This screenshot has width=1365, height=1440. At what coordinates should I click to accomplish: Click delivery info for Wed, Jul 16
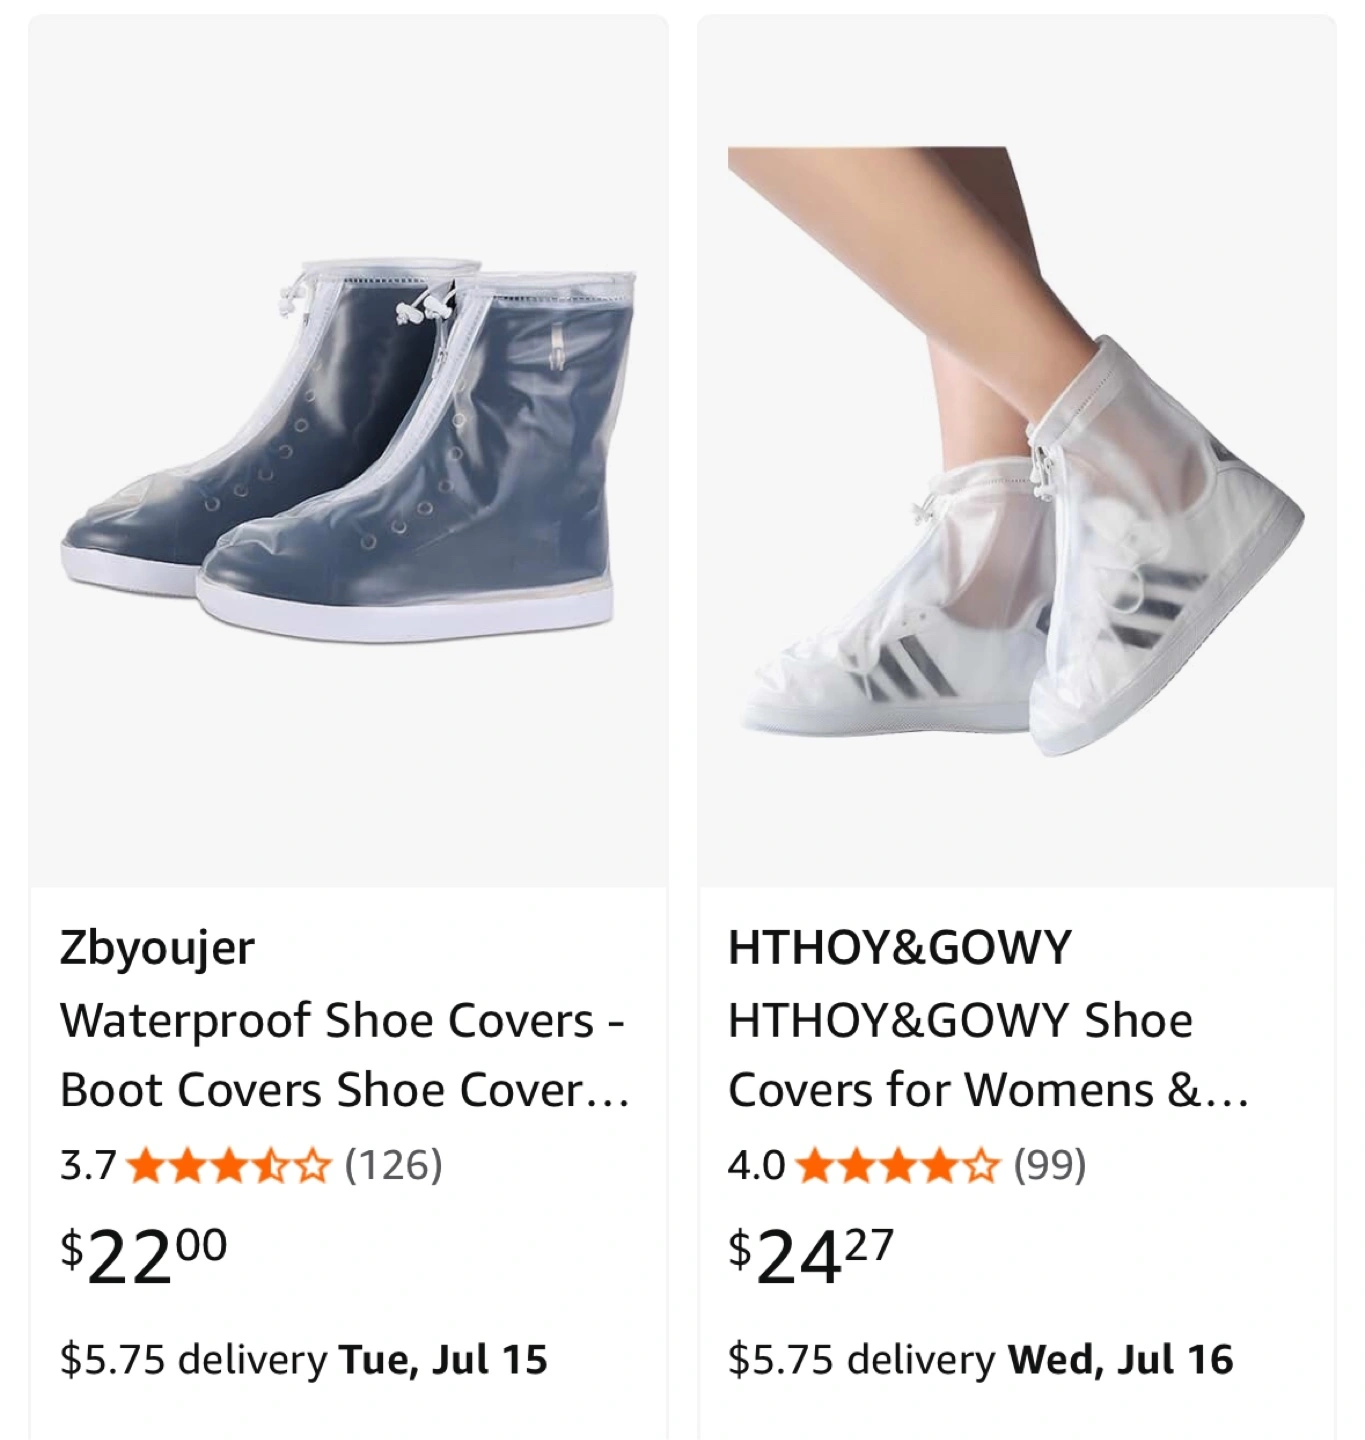coord(981,1360)
